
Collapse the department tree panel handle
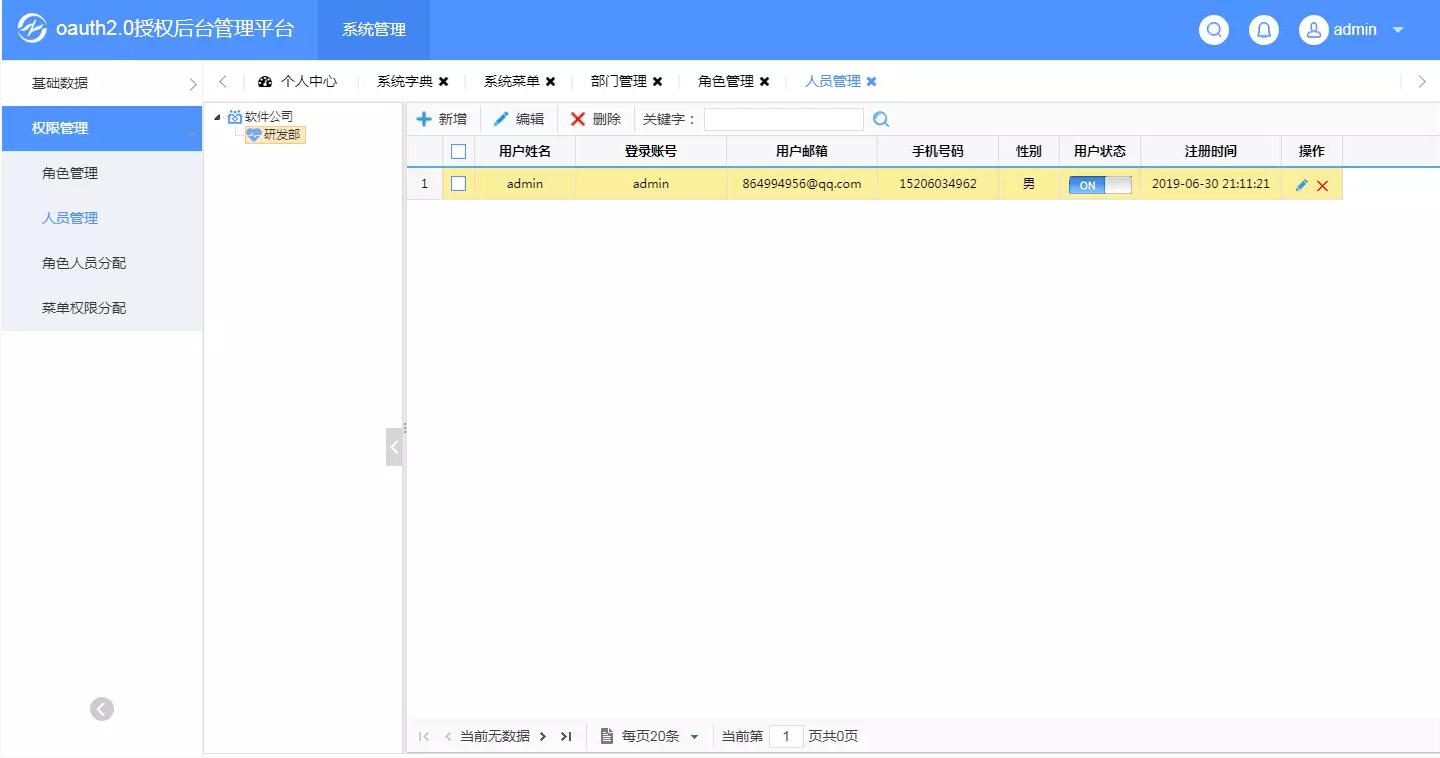coord(394,447)
